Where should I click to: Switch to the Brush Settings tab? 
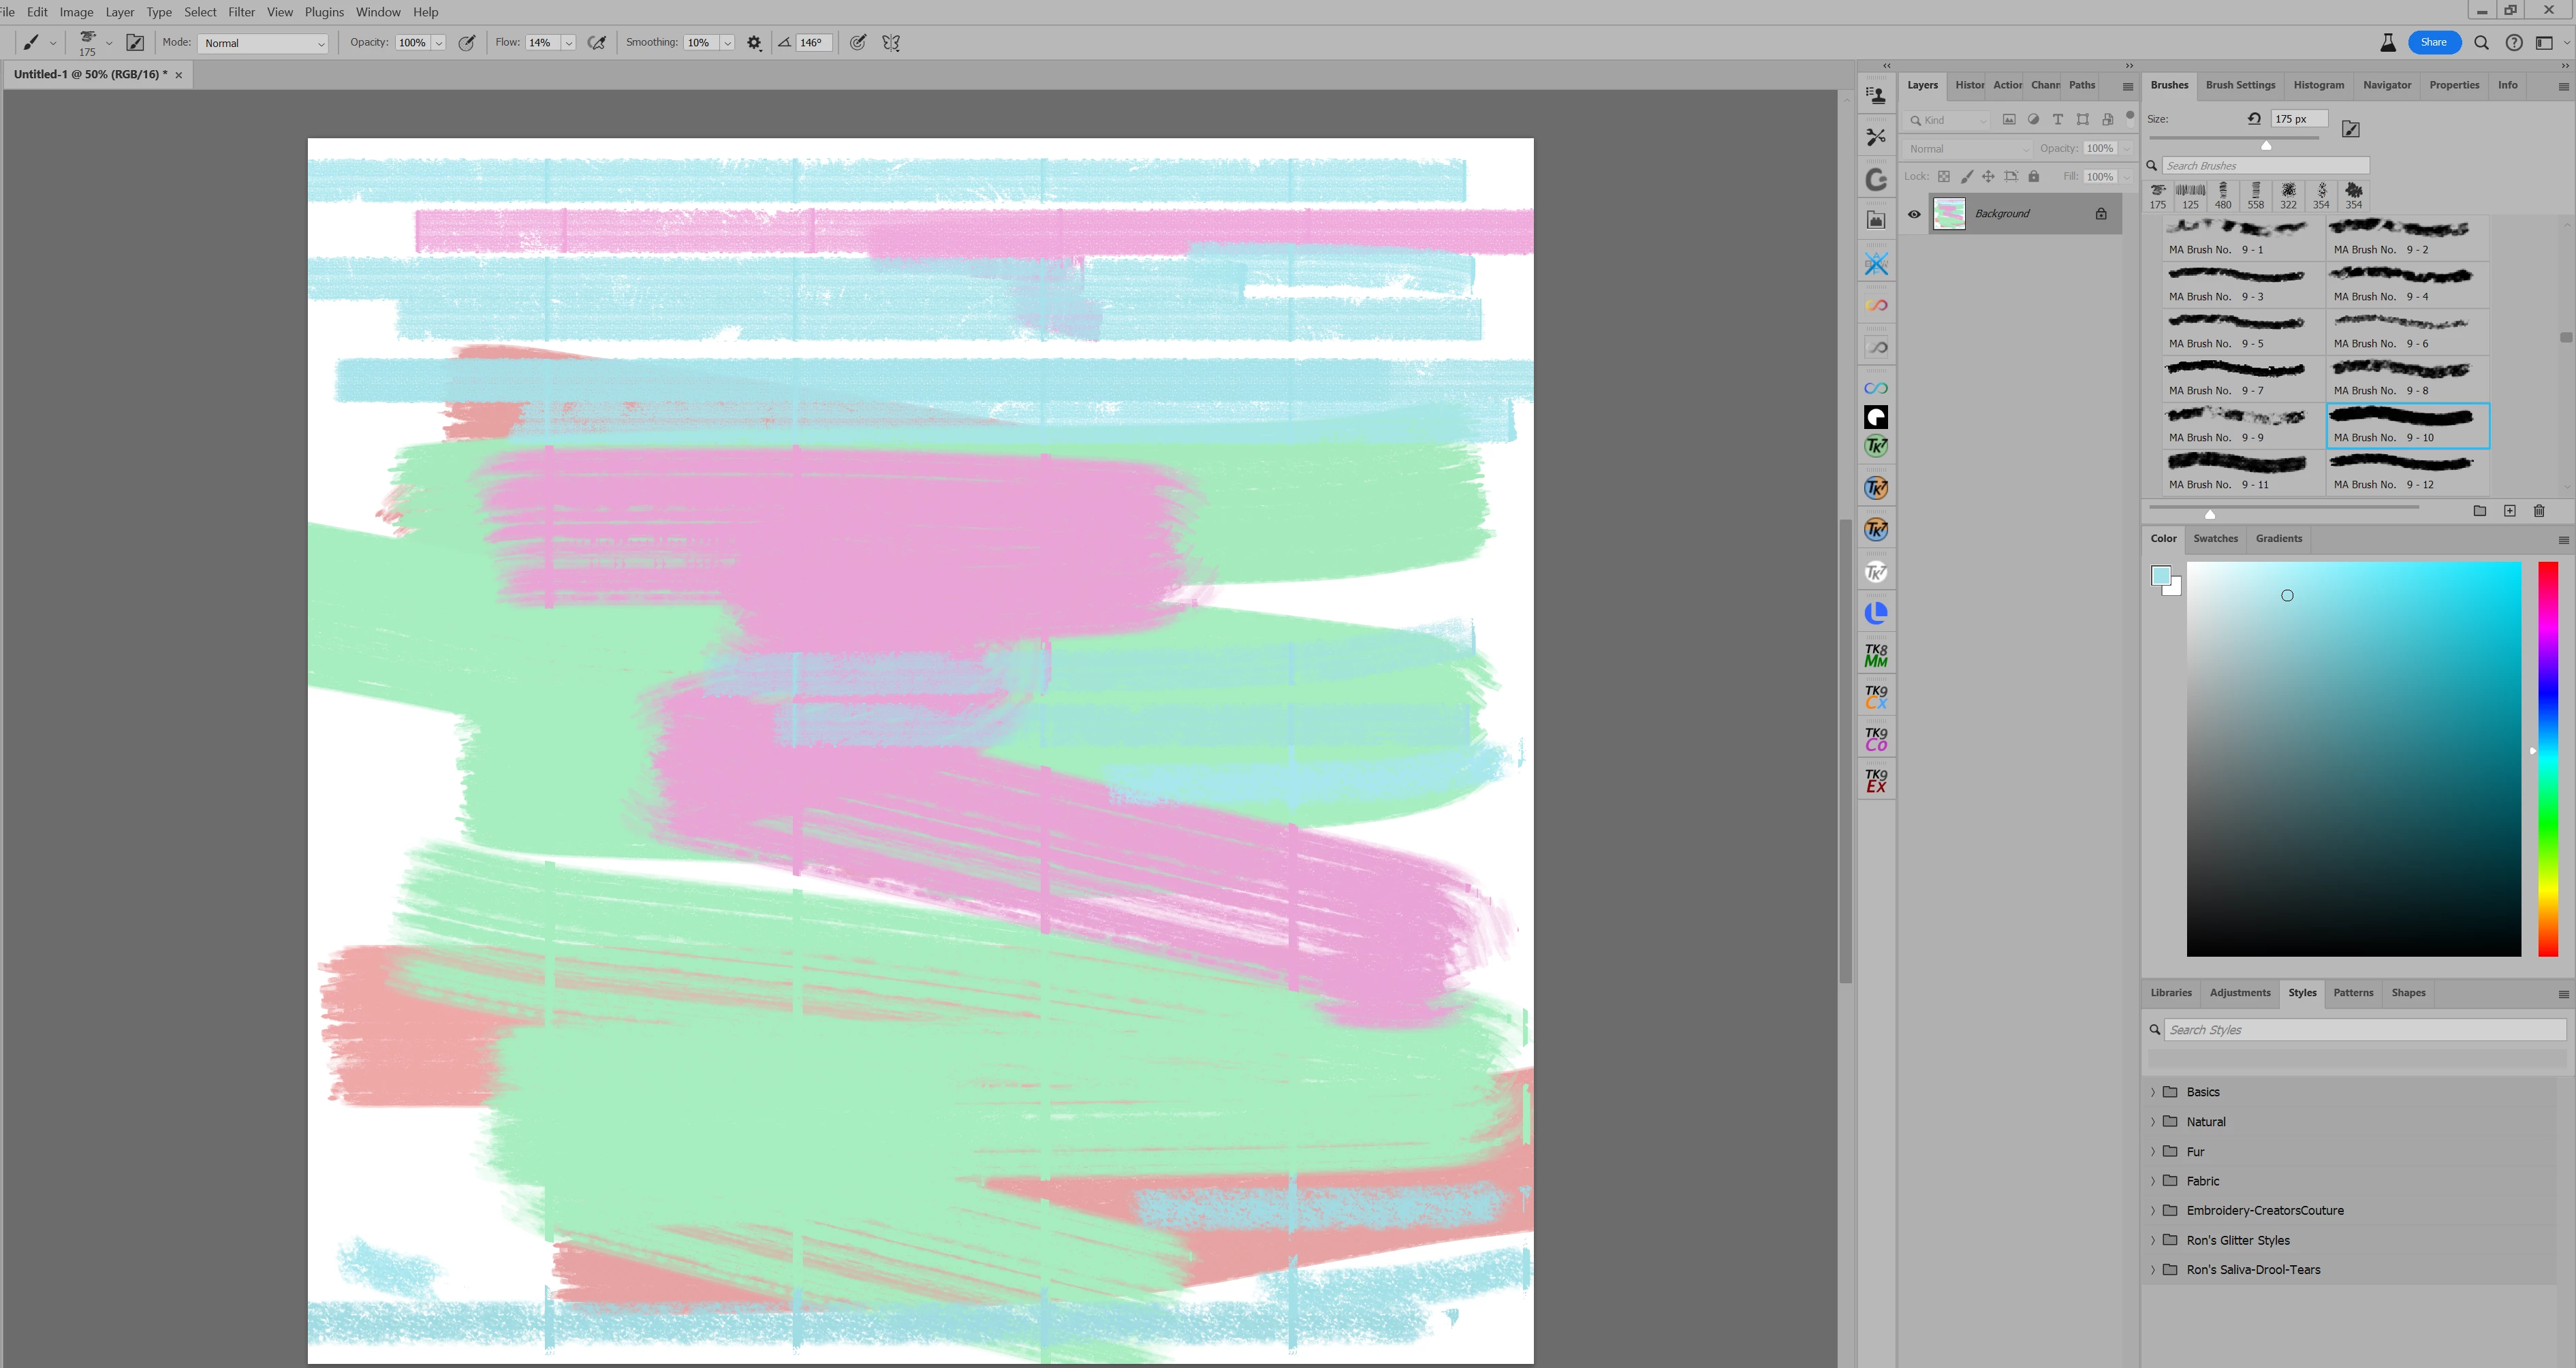2240,85
